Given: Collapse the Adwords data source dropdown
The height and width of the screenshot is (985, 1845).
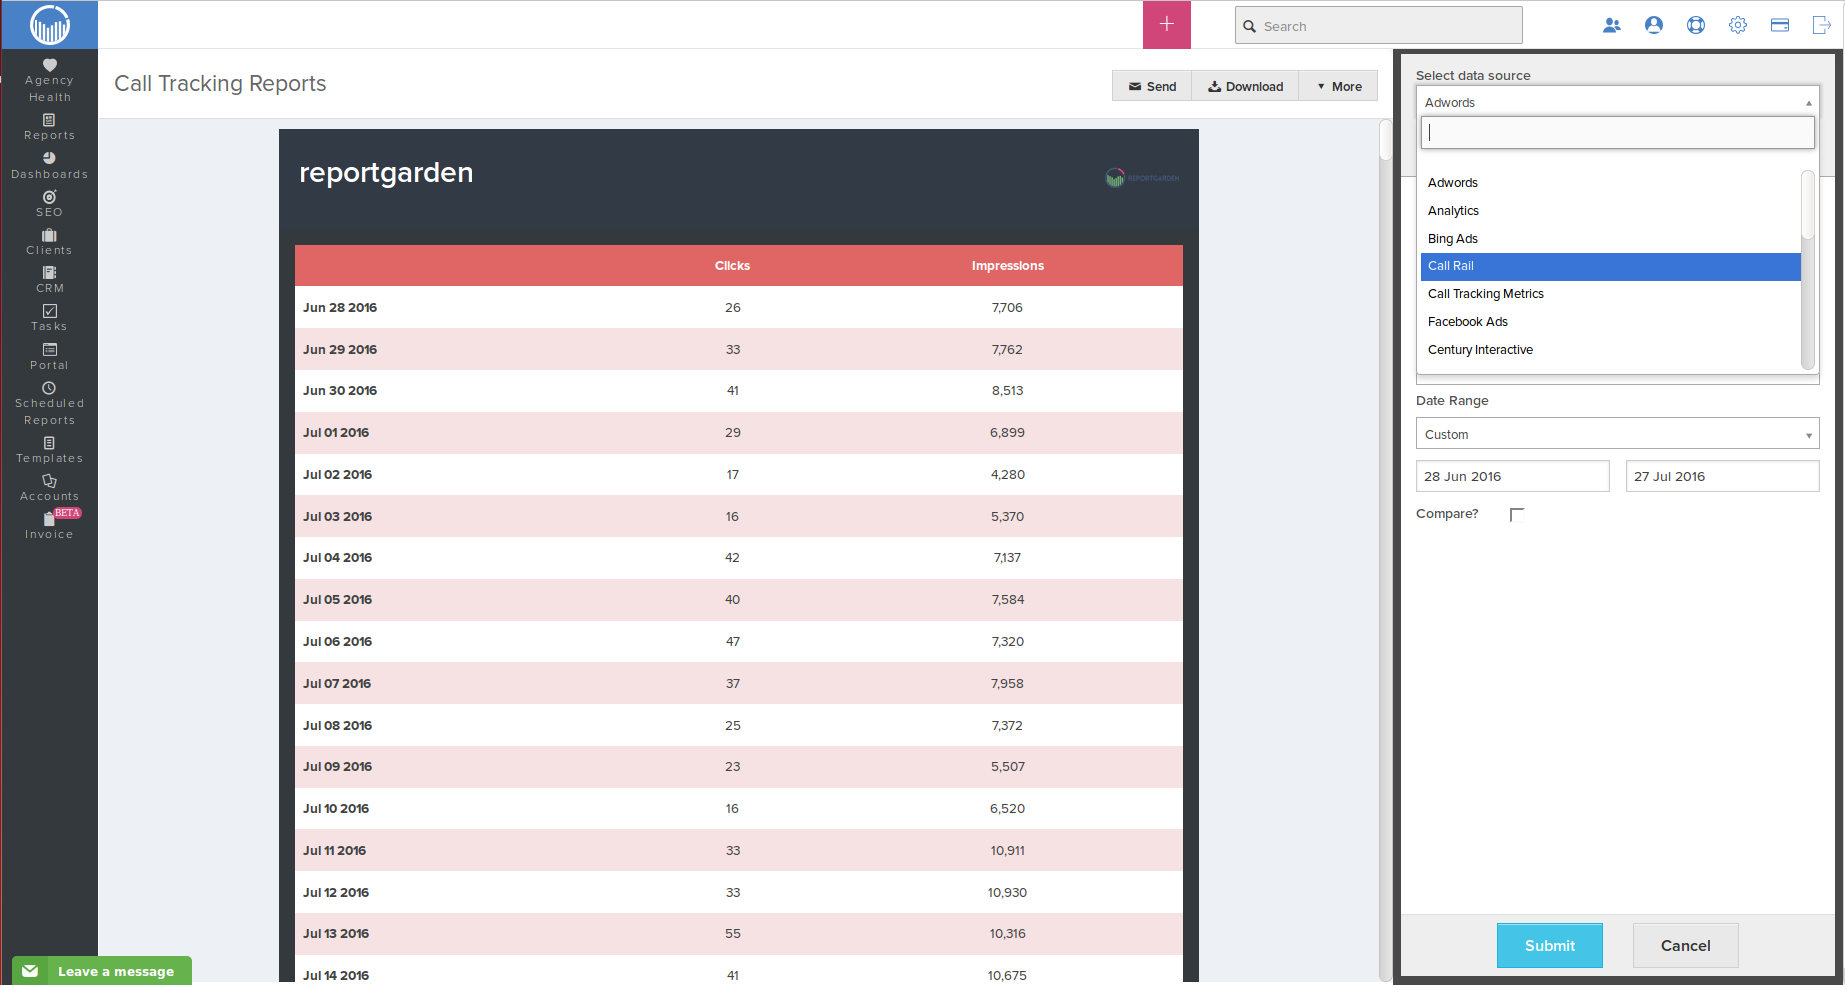Looking at the screenshot, I should (x=1617, y=102).
